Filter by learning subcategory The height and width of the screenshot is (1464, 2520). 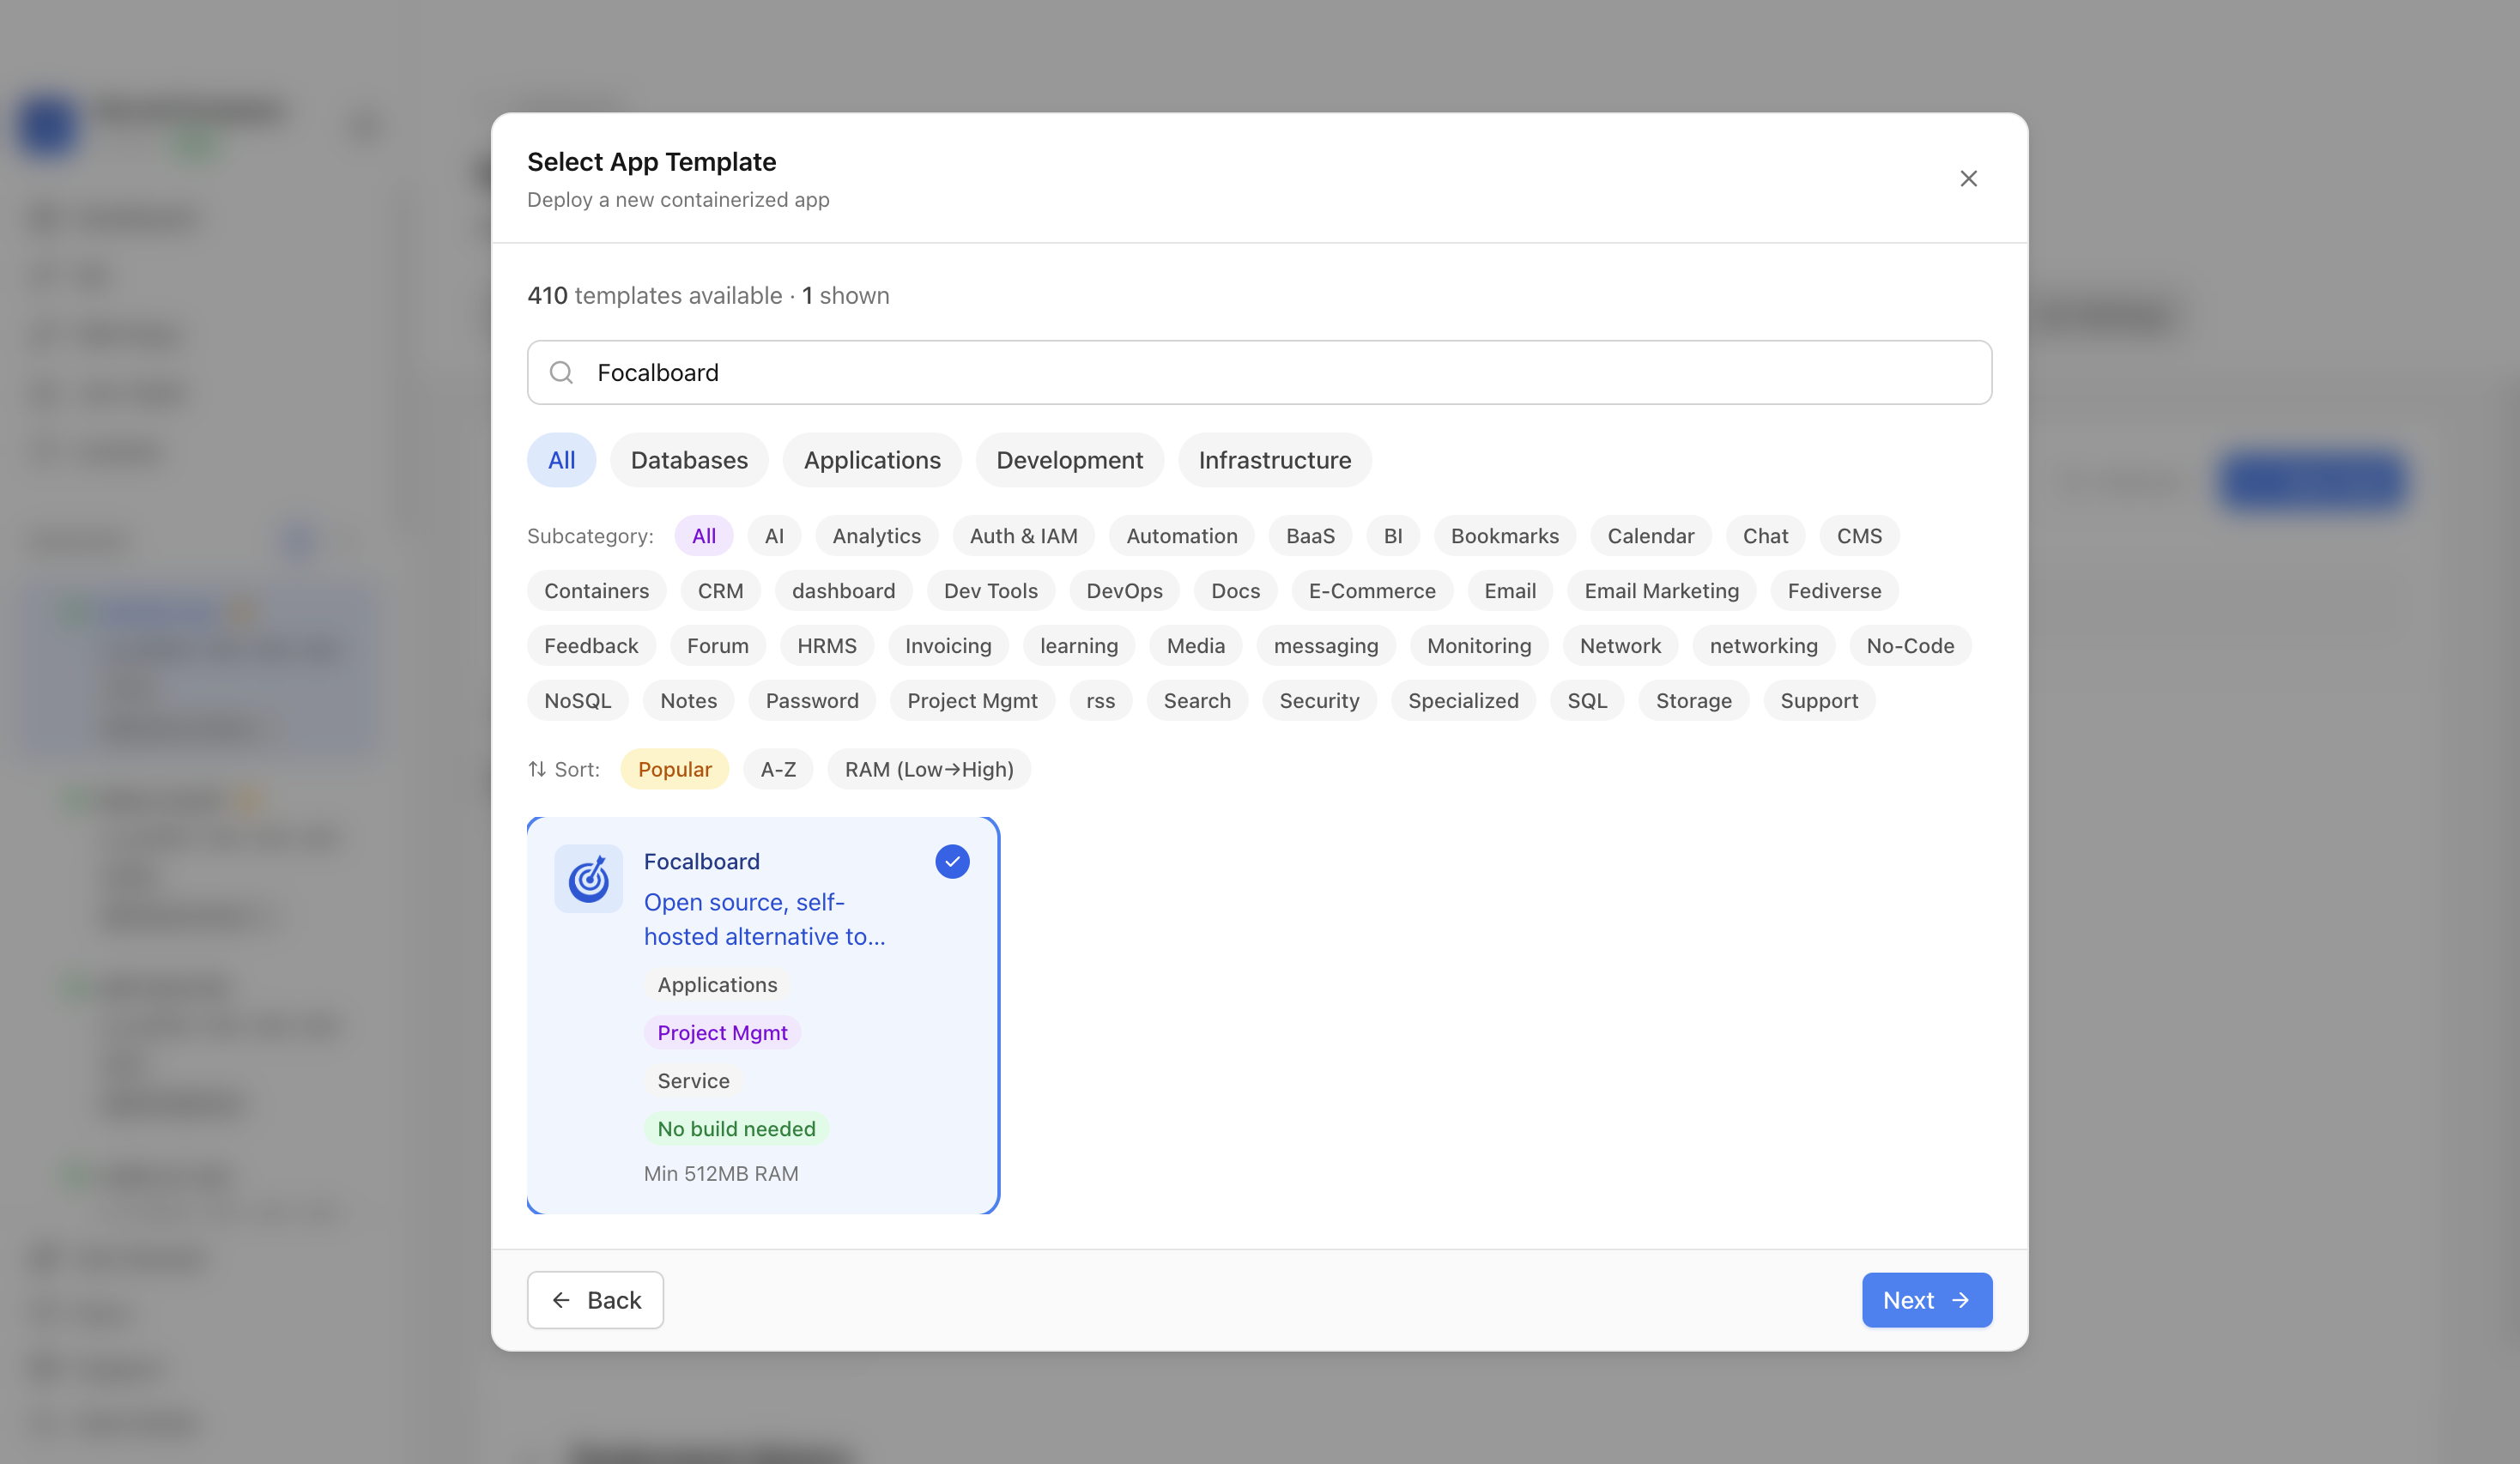[1078, 646]
